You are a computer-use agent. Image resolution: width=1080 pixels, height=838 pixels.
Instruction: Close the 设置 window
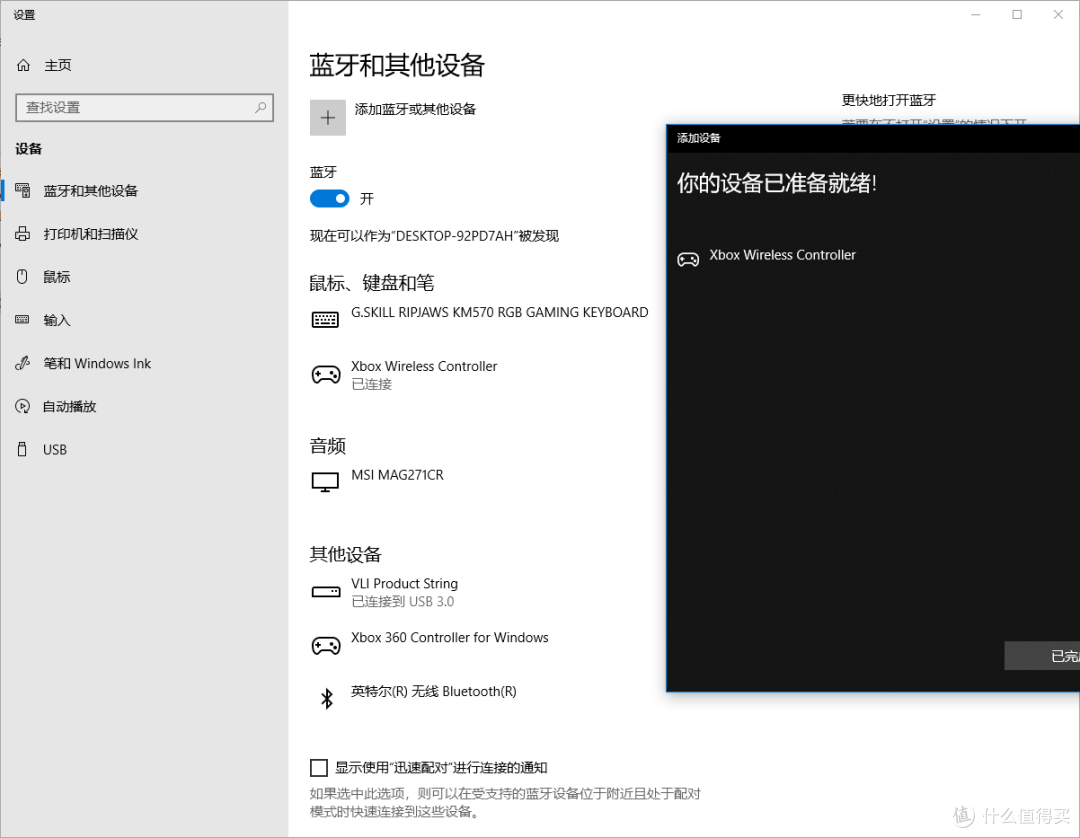pyautogui.click(x=1058, y=14)
